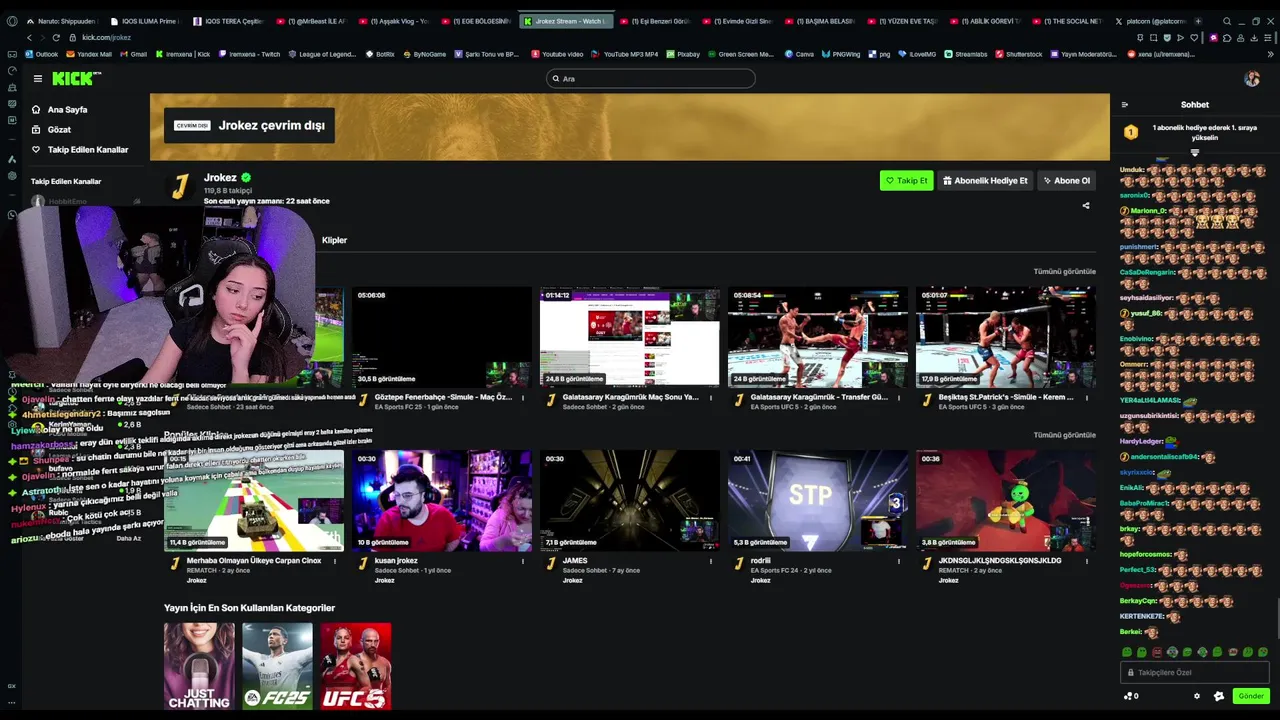Image resolution: width=1280 pixels, height=720 pixels.
Task: Reload the current page
Action: click(56, 37)
